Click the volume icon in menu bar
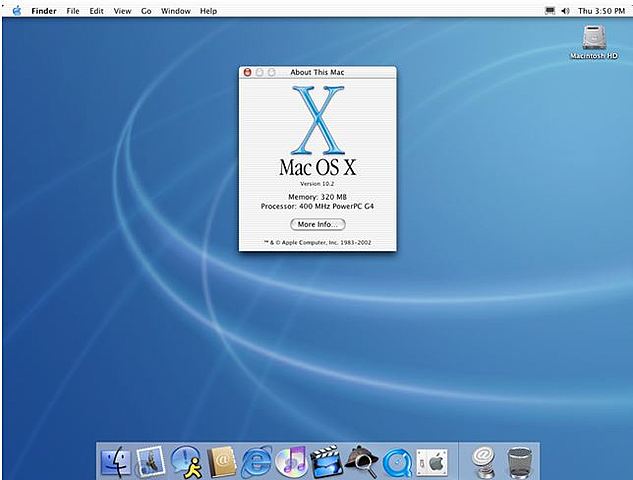This screenshot has height=480, width=633. click(565, 11)
